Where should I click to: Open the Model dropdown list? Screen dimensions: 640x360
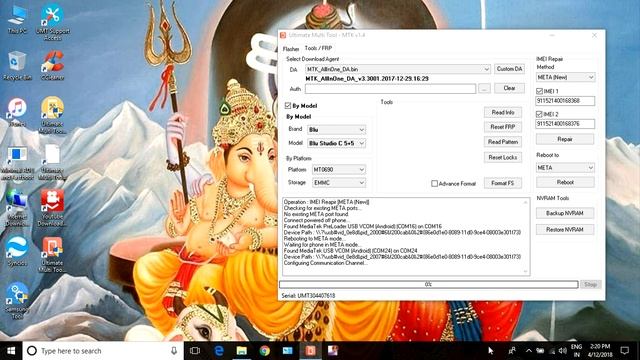337,143
